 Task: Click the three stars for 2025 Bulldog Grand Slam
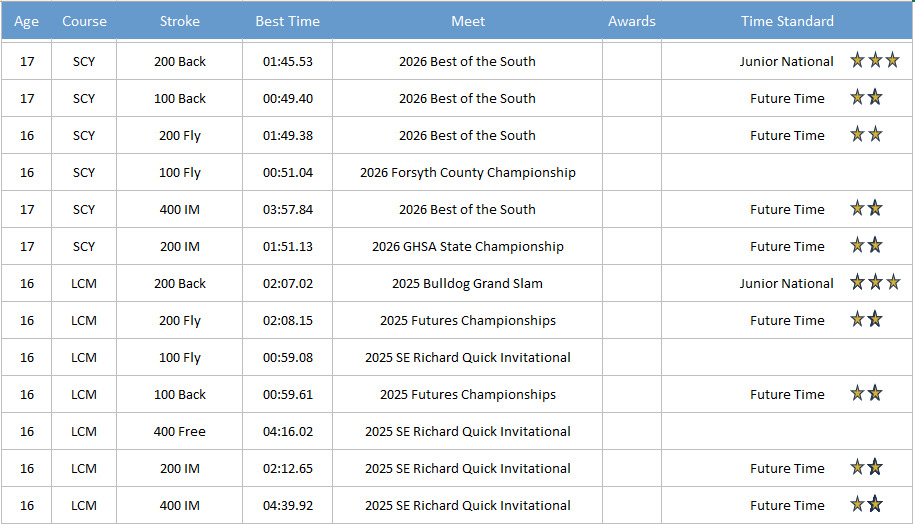click(x=875, y=283)
